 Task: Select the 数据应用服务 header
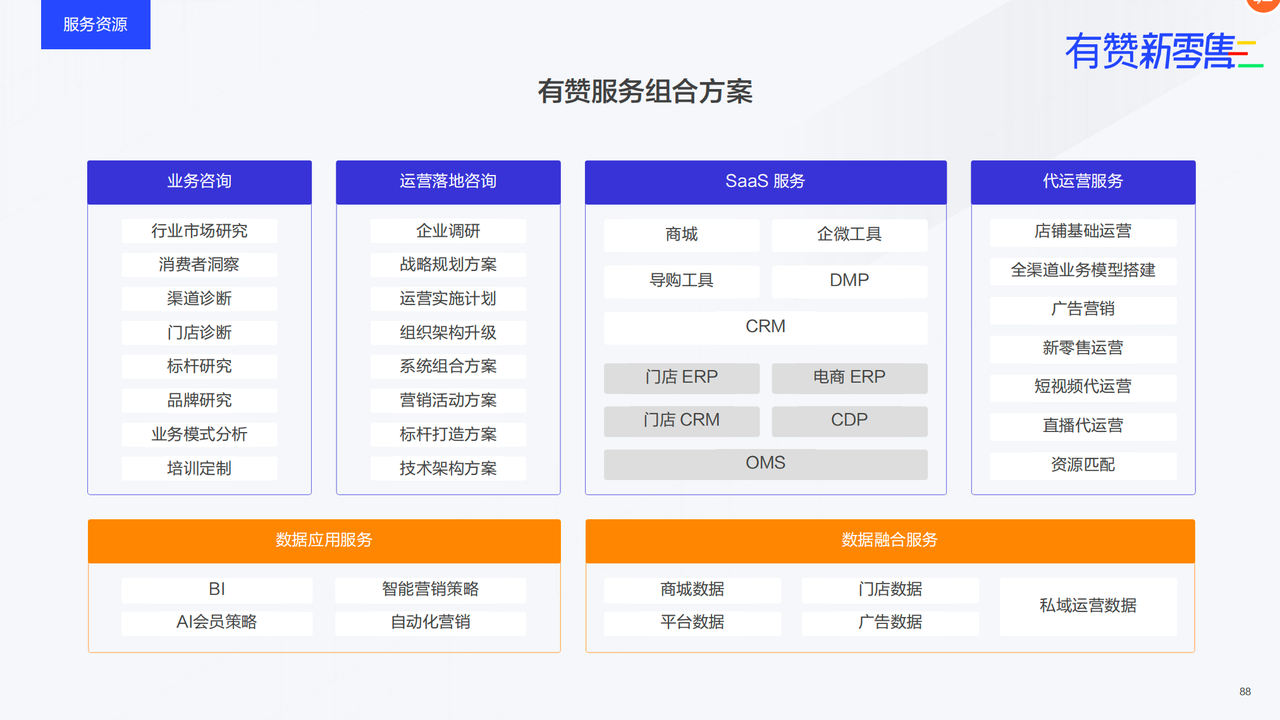coord(324,540)
